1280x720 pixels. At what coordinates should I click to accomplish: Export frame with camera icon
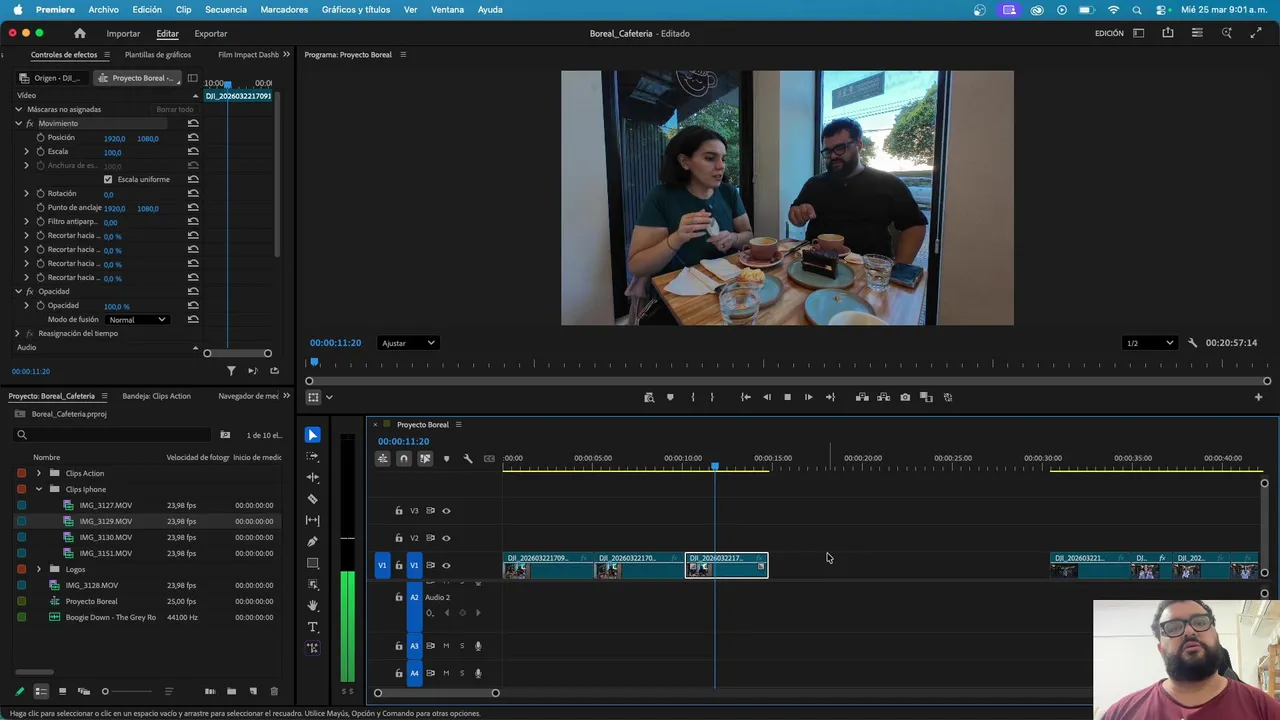coord(905,397)
